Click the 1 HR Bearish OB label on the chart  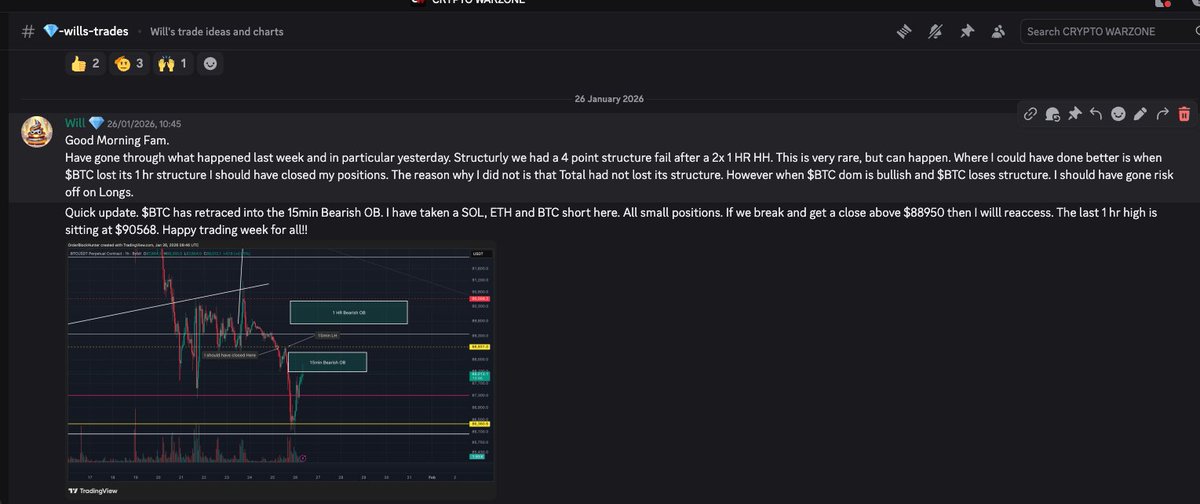click(348, 312)
